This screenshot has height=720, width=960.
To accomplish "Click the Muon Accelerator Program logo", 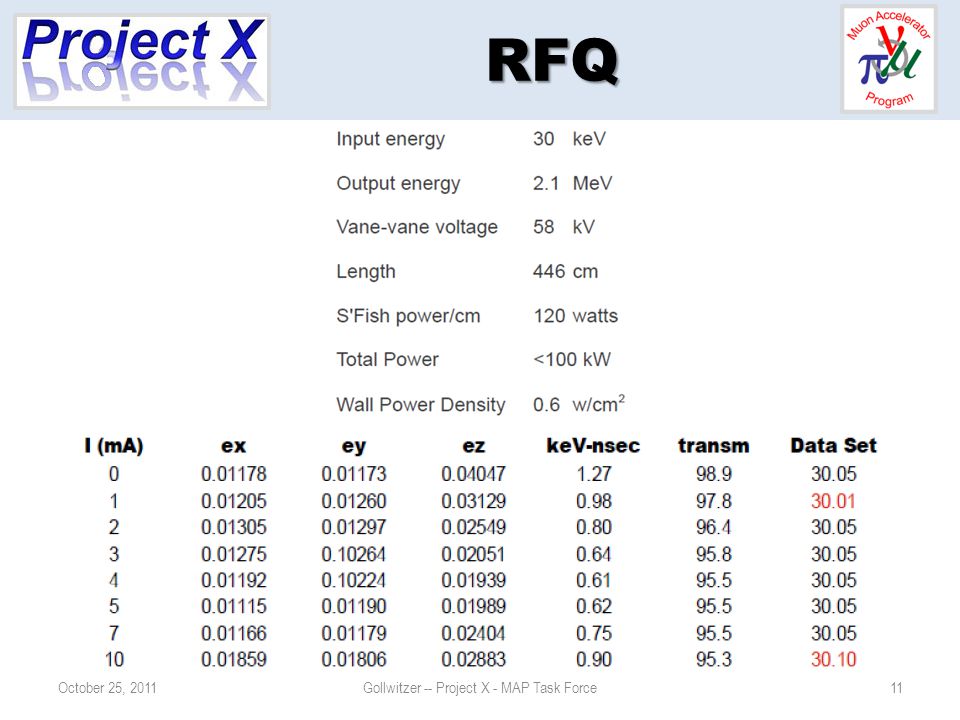I will [888, 59].
